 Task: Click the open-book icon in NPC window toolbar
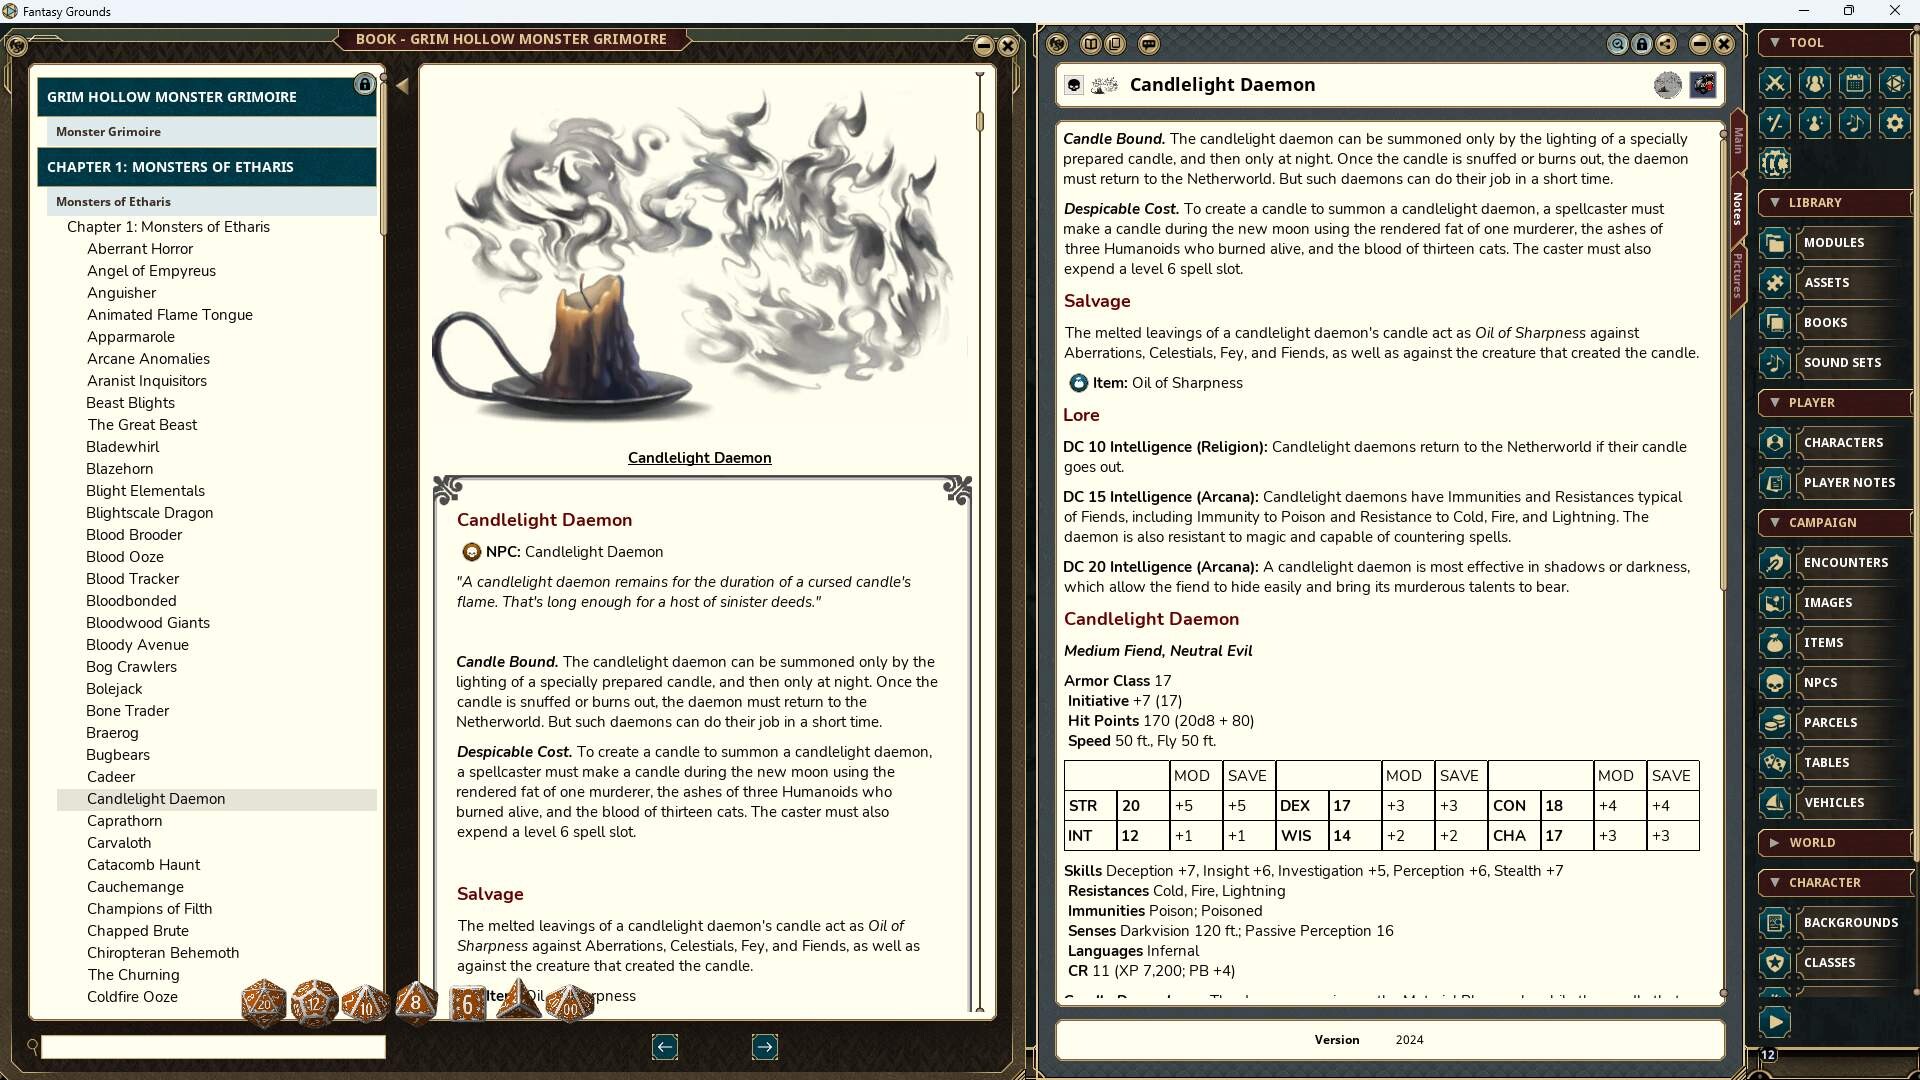pyautogui.click(x=1091, y=44)
